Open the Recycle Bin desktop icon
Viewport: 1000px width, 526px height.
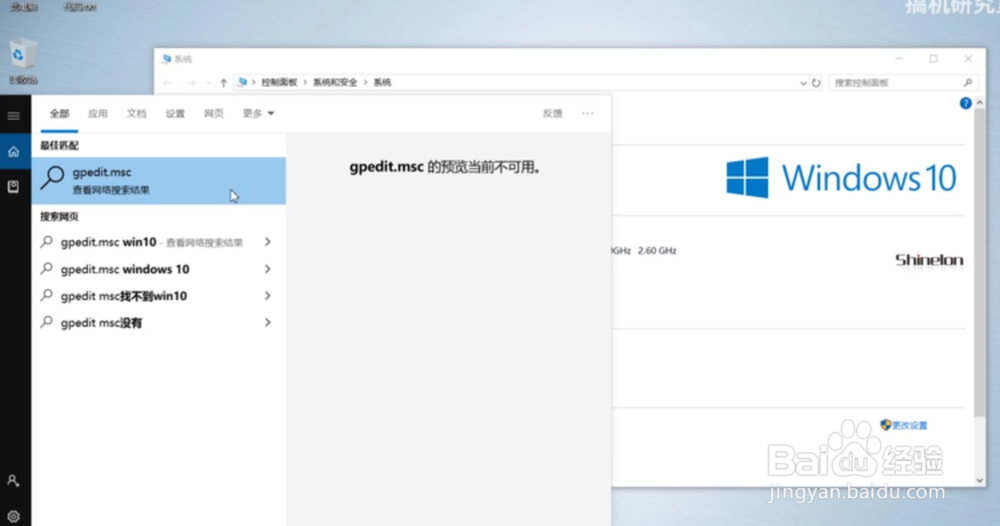tap(24, 61)
